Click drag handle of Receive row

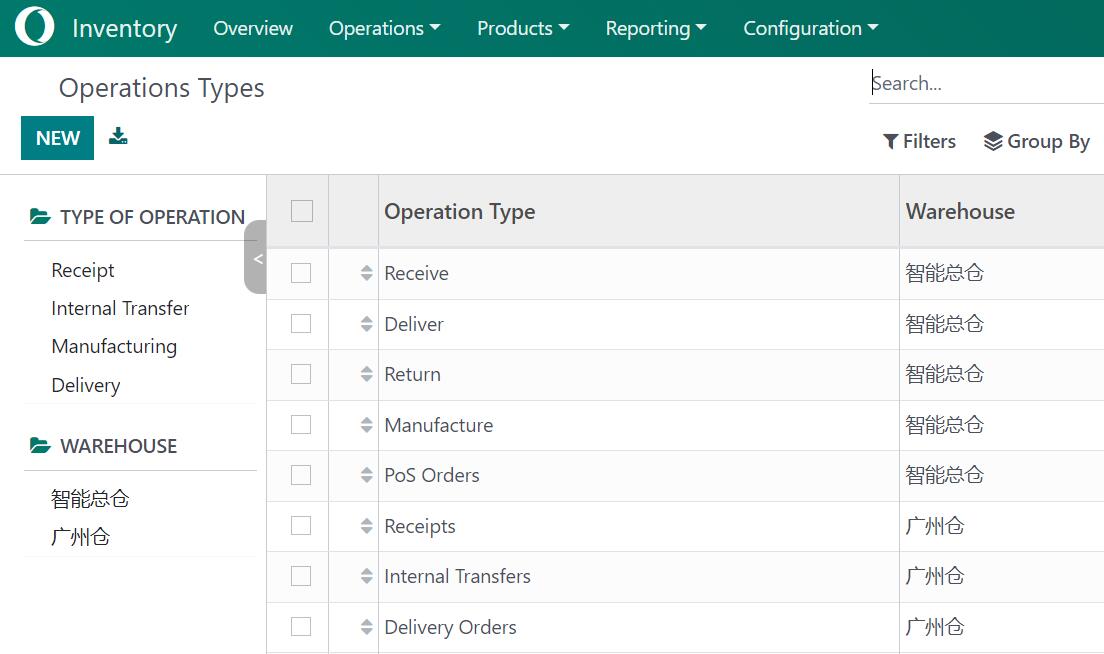pos(366,272)
